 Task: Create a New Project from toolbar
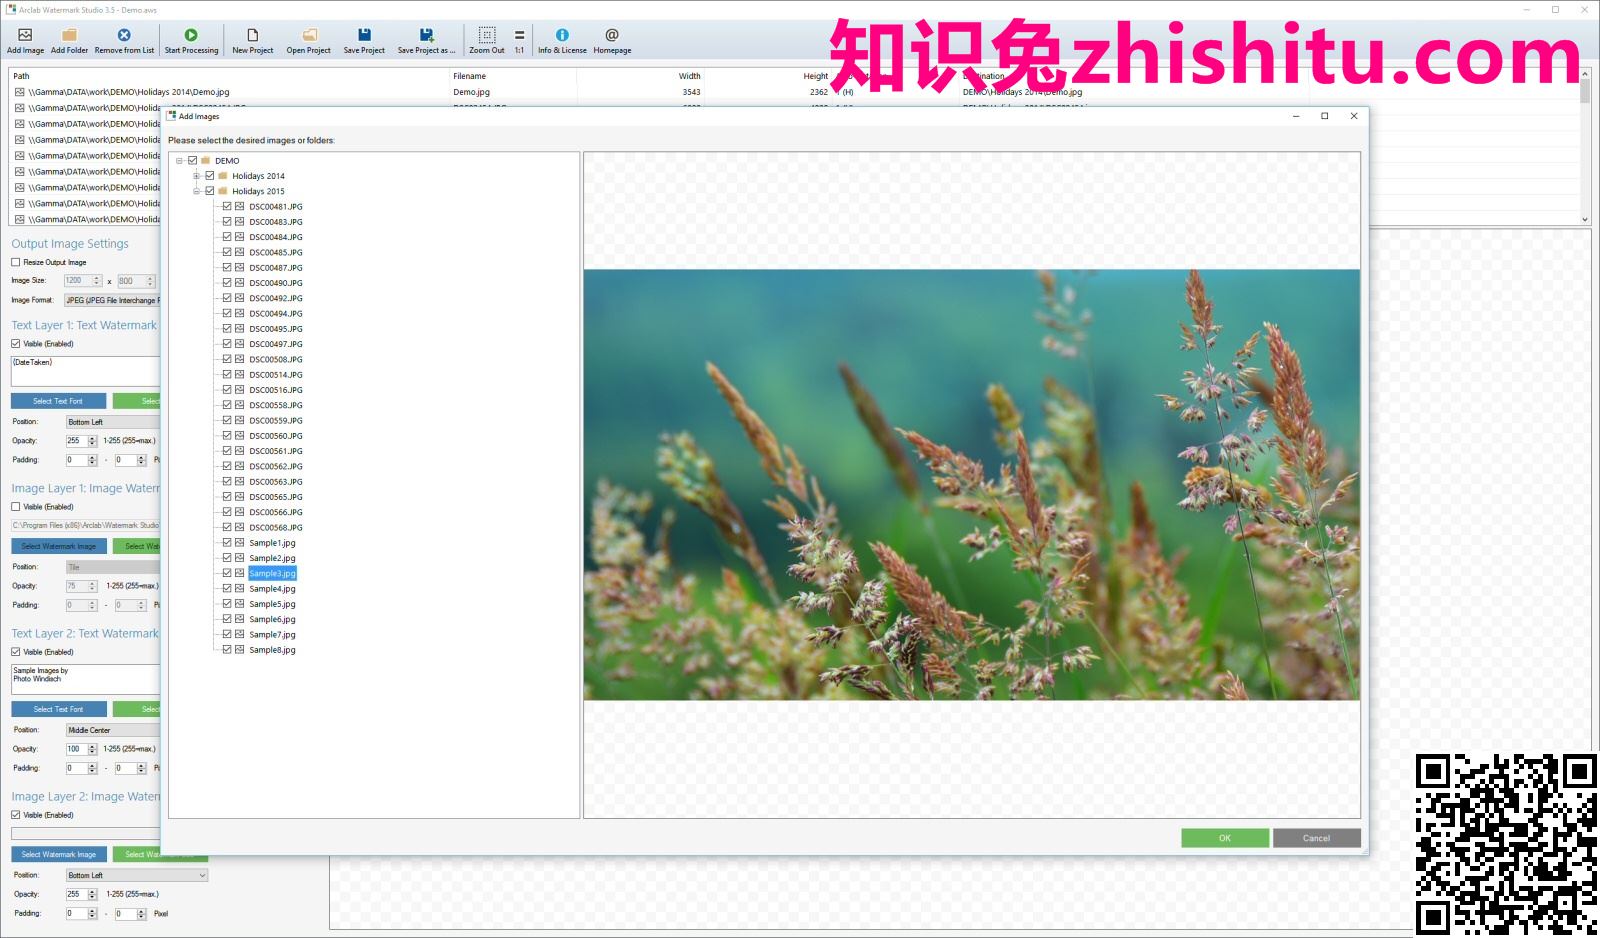point(252,35)
